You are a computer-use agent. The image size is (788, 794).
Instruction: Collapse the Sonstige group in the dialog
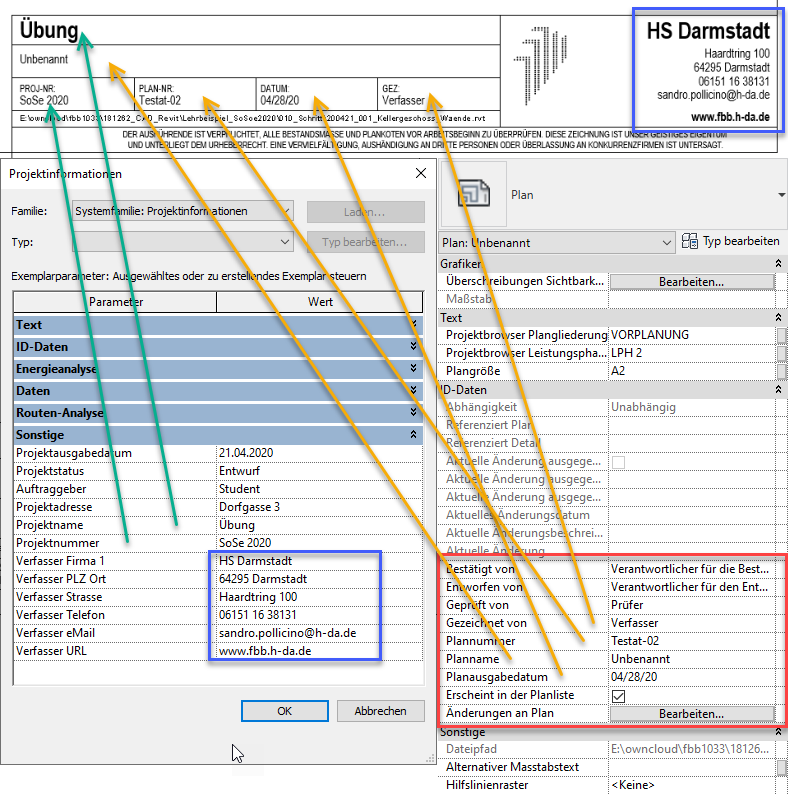click(414, 435)
